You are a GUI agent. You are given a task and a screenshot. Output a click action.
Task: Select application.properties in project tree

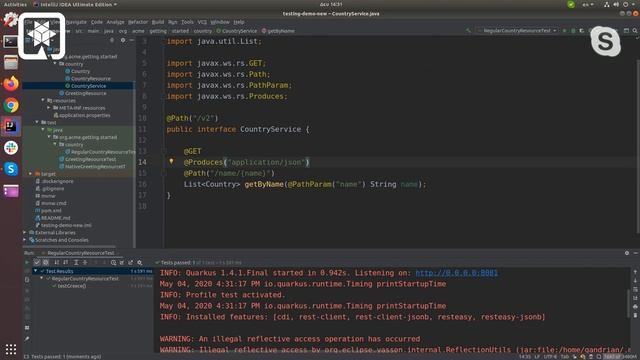pos(84,115)
